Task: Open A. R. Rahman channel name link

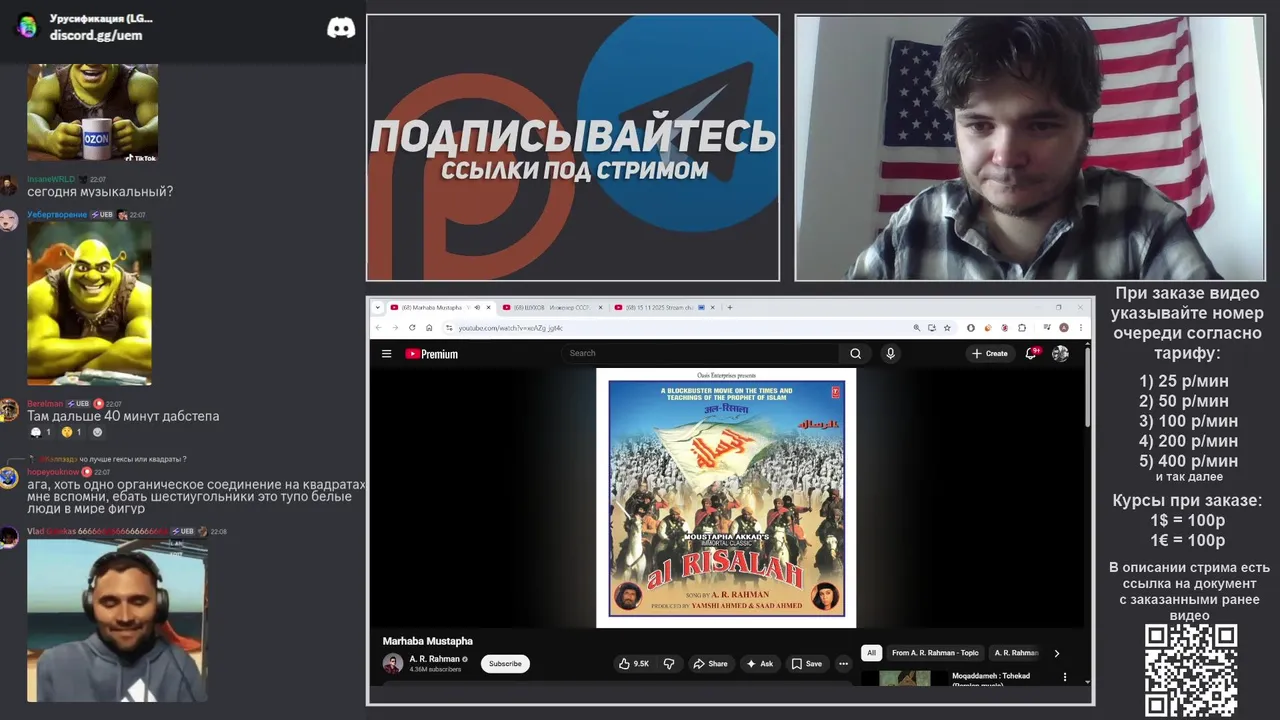Action: coord(434,659)
